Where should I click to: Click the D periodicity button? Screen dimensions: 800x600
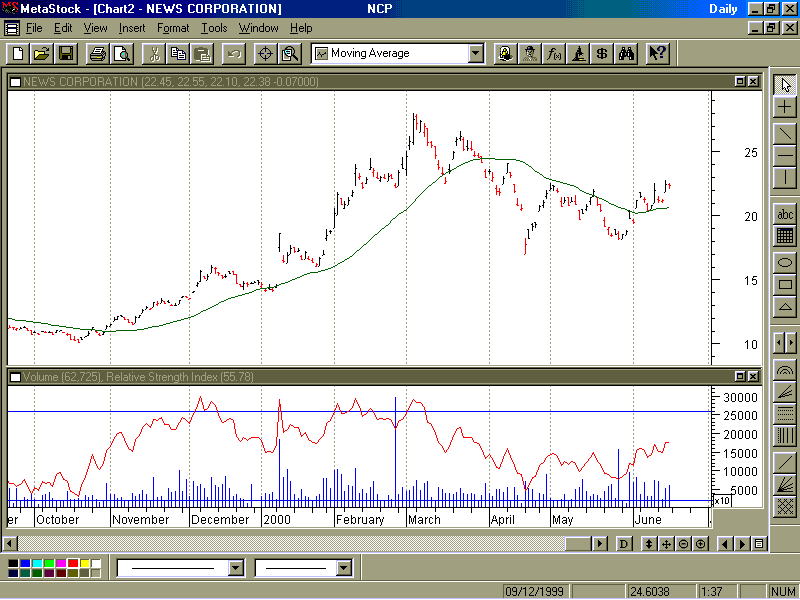pos(624,543)
